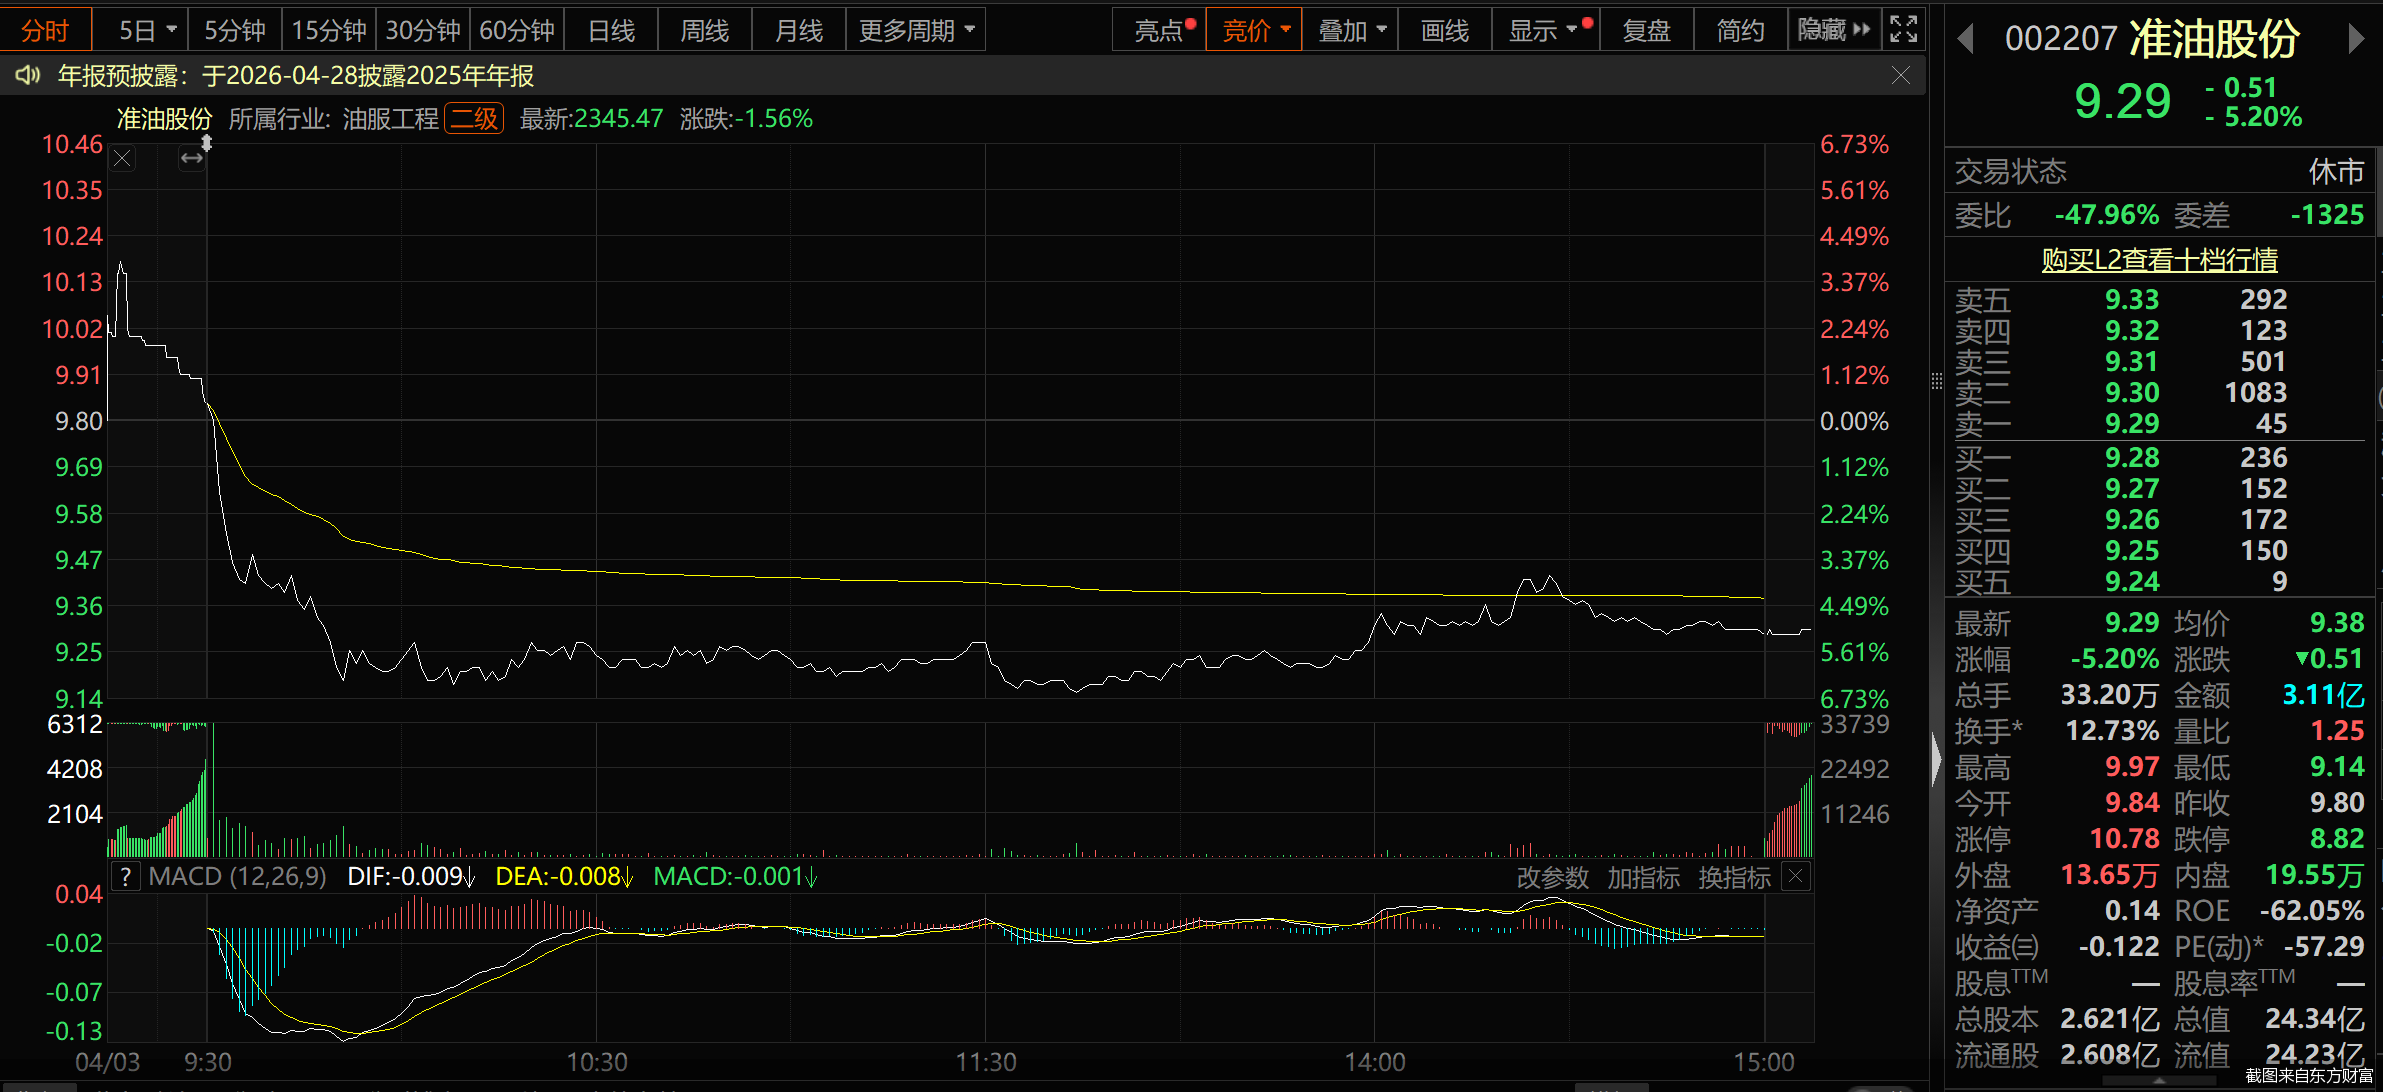The width and height of the screenshot is (2383, 1092).
Task: Click the speaker announcement icon
Action: click(x=27, y=75)
